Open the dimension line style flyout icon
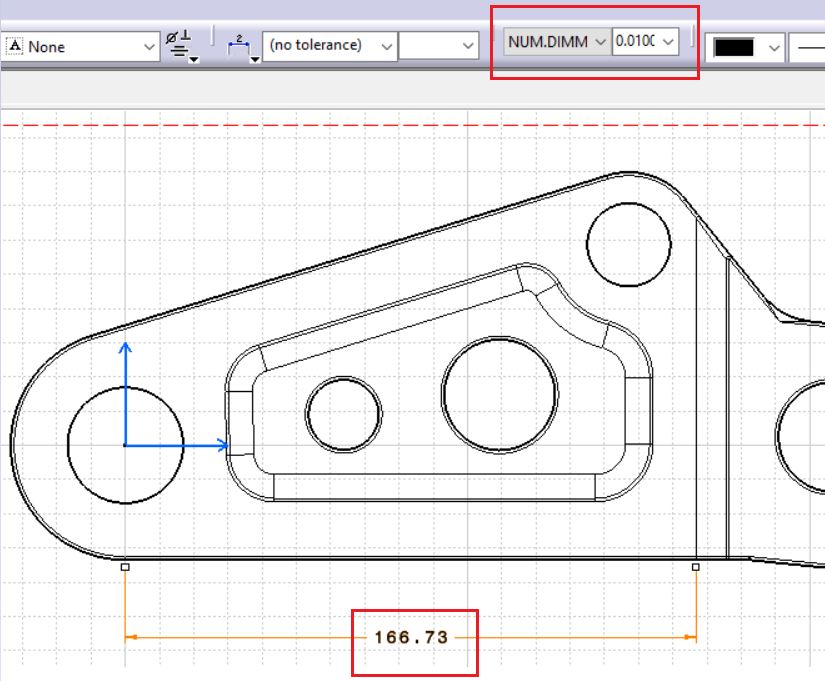 [x=244, y=46]
